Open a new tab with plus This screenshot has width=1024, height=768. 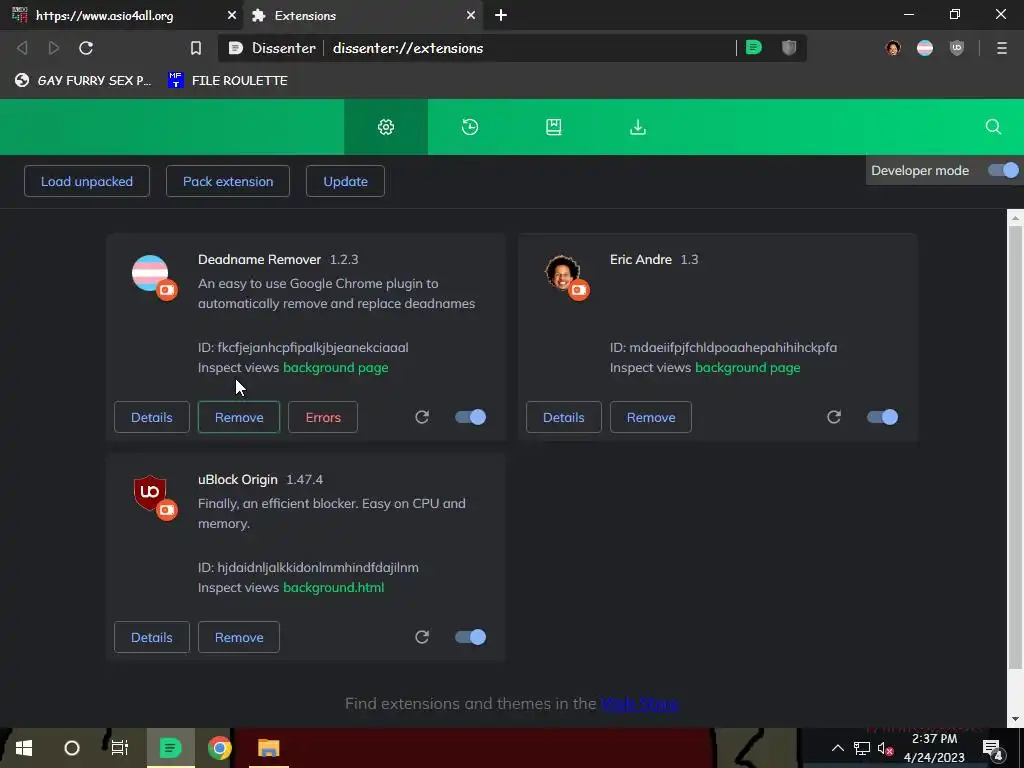tap(501, 15)
